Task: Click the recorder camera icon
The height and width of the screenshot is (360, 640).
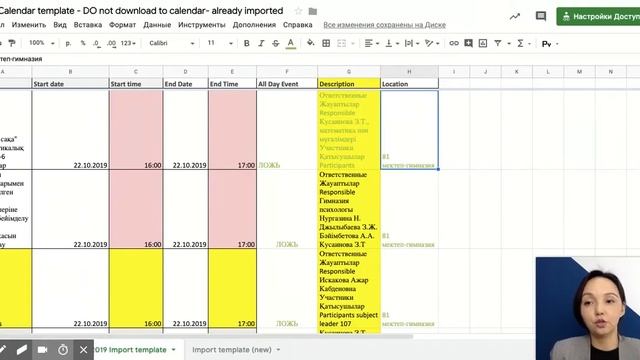Action: click(x=42, y=350)
